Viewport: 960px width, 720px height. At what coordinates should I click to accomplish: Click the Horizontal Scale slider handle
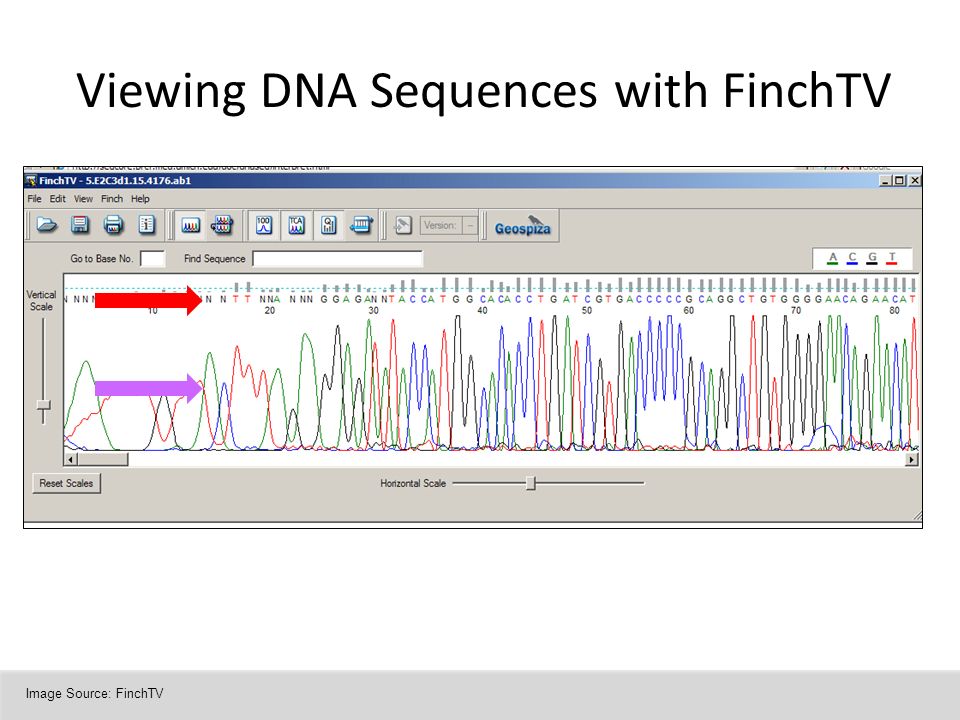tap(531, 483)
